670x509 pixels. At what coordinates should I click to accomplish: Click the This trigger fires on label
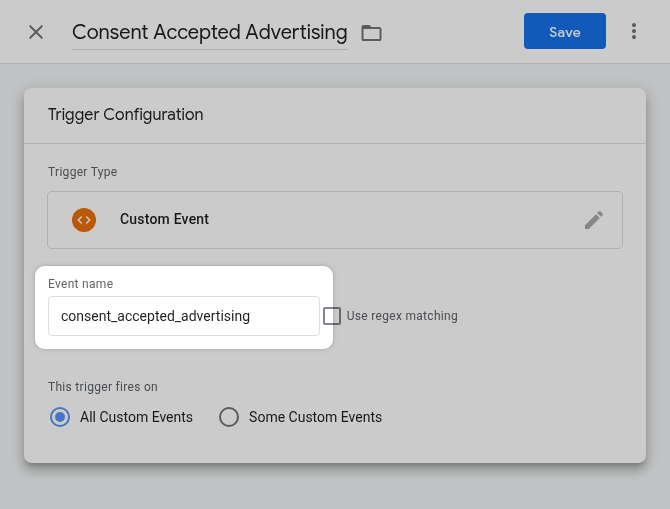pos(103,387)
